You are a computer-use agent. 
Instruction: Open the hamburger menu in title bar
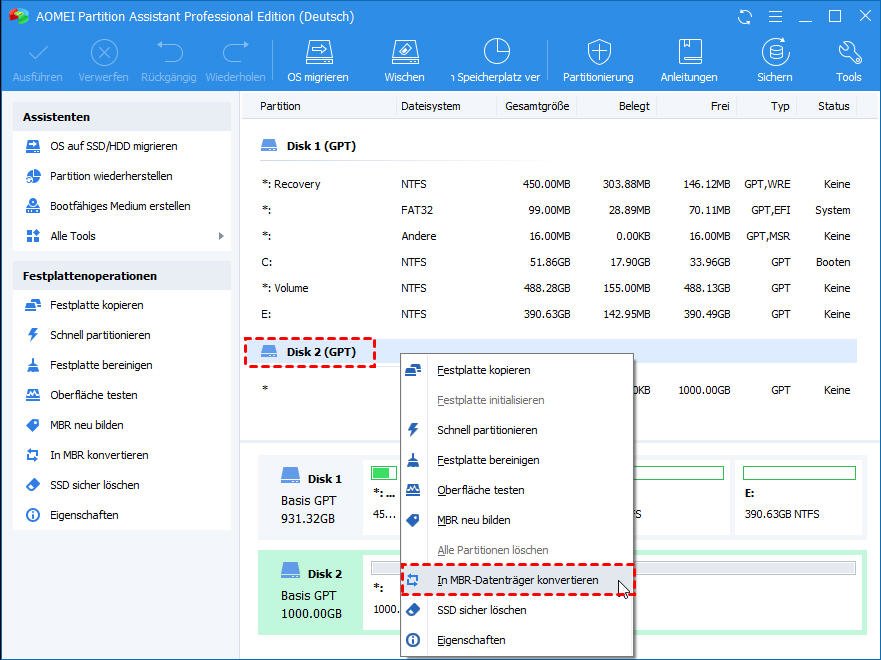pyautogui.click(x=774, y=17)
